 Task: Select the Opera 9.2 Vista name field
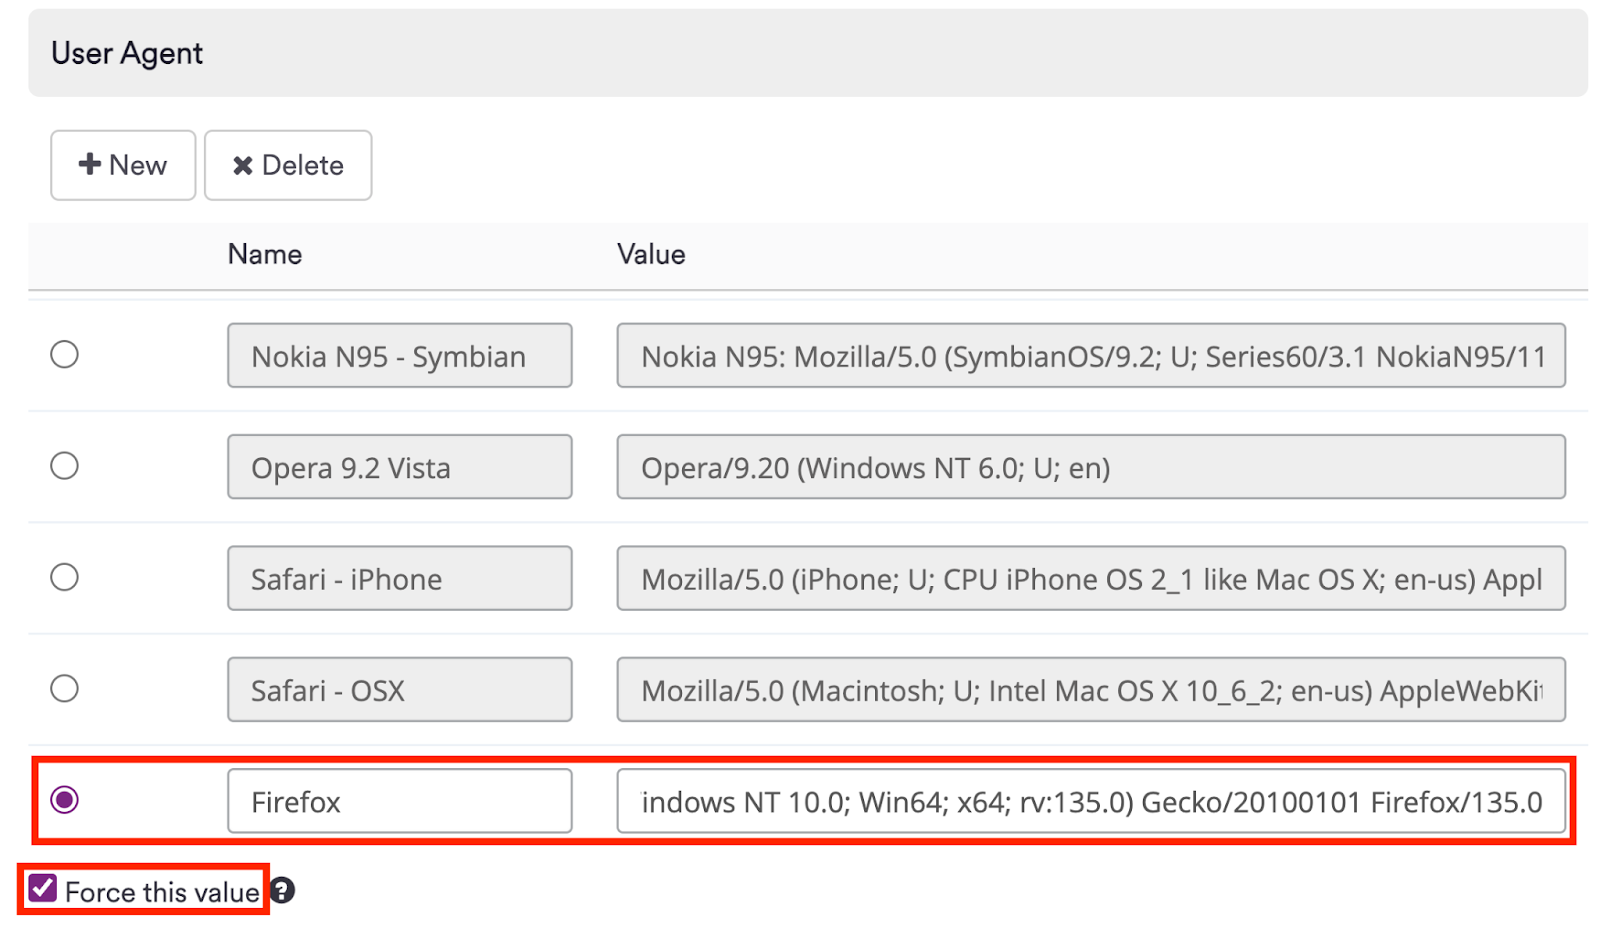tap(399, 466)
